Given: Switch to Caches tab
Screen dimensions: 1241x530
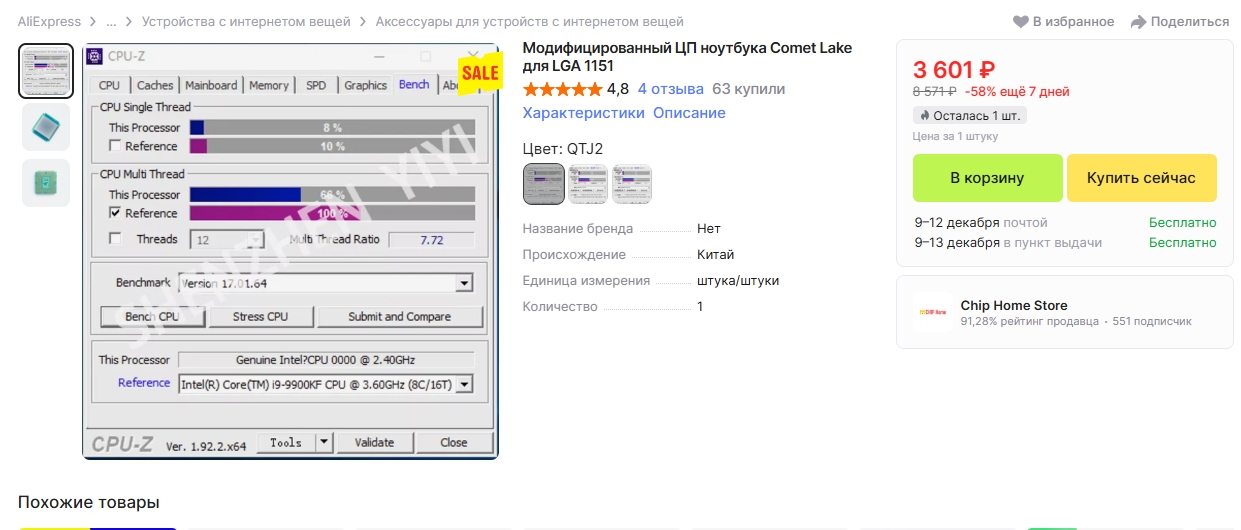Looking at the screenshot, I should 155,86.
